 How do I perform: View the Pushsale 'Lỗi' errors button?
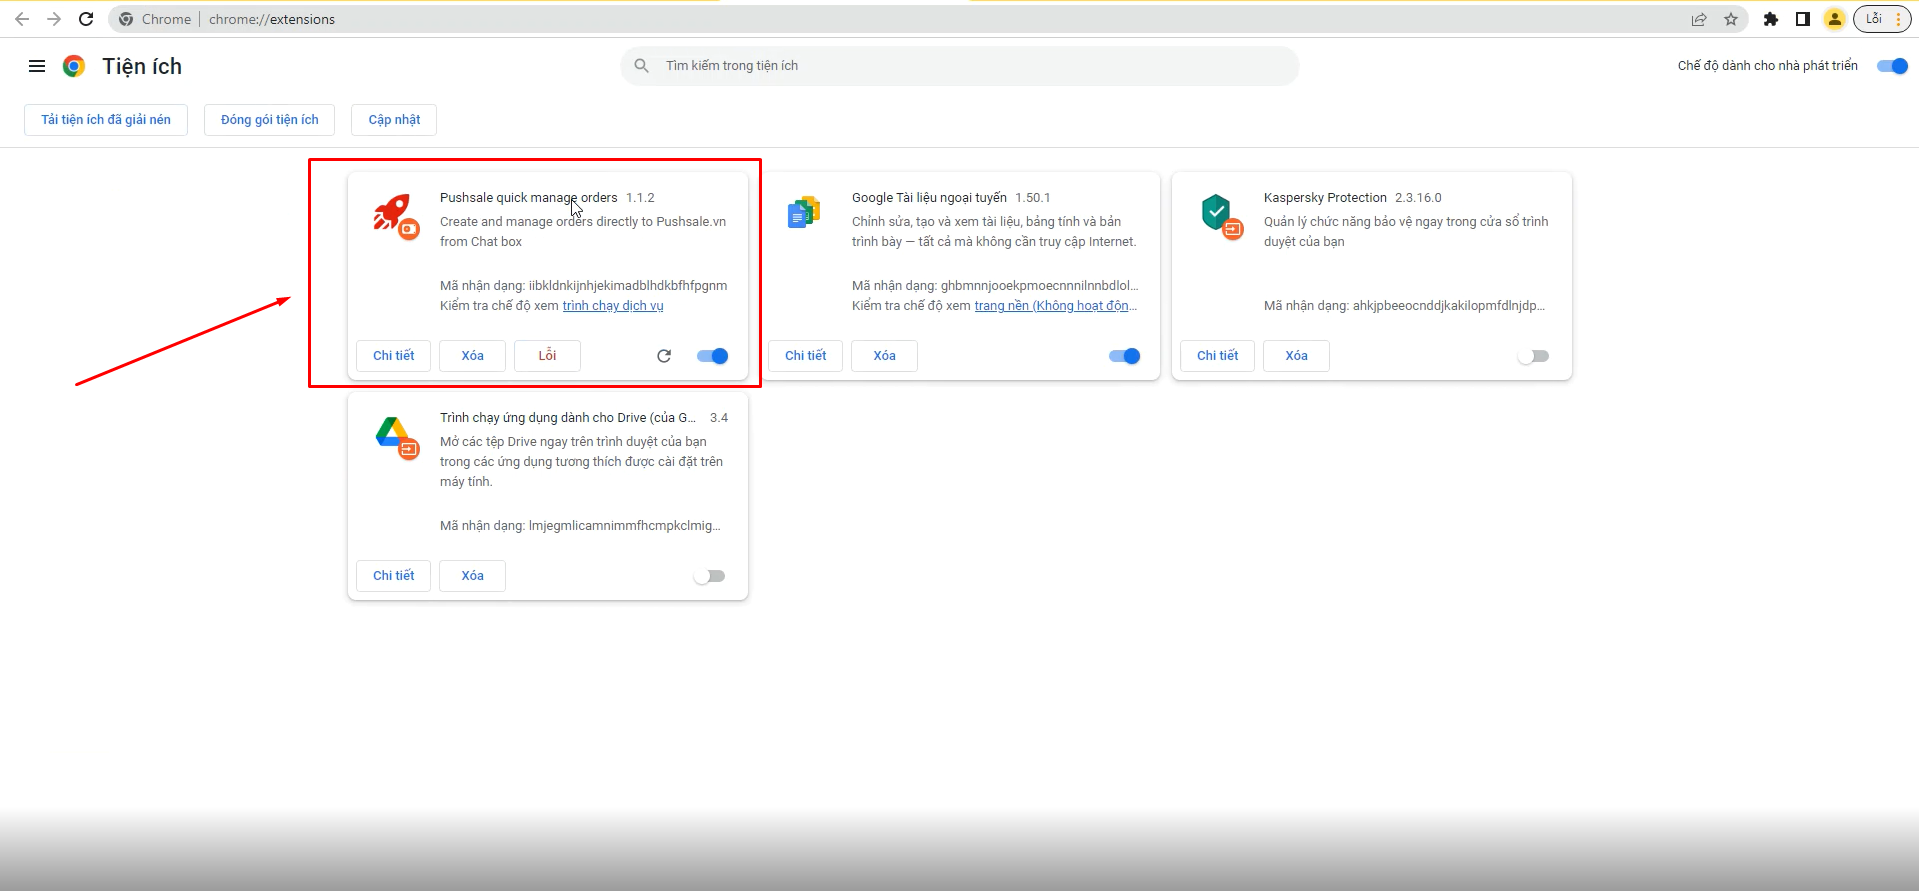(547, 356)
